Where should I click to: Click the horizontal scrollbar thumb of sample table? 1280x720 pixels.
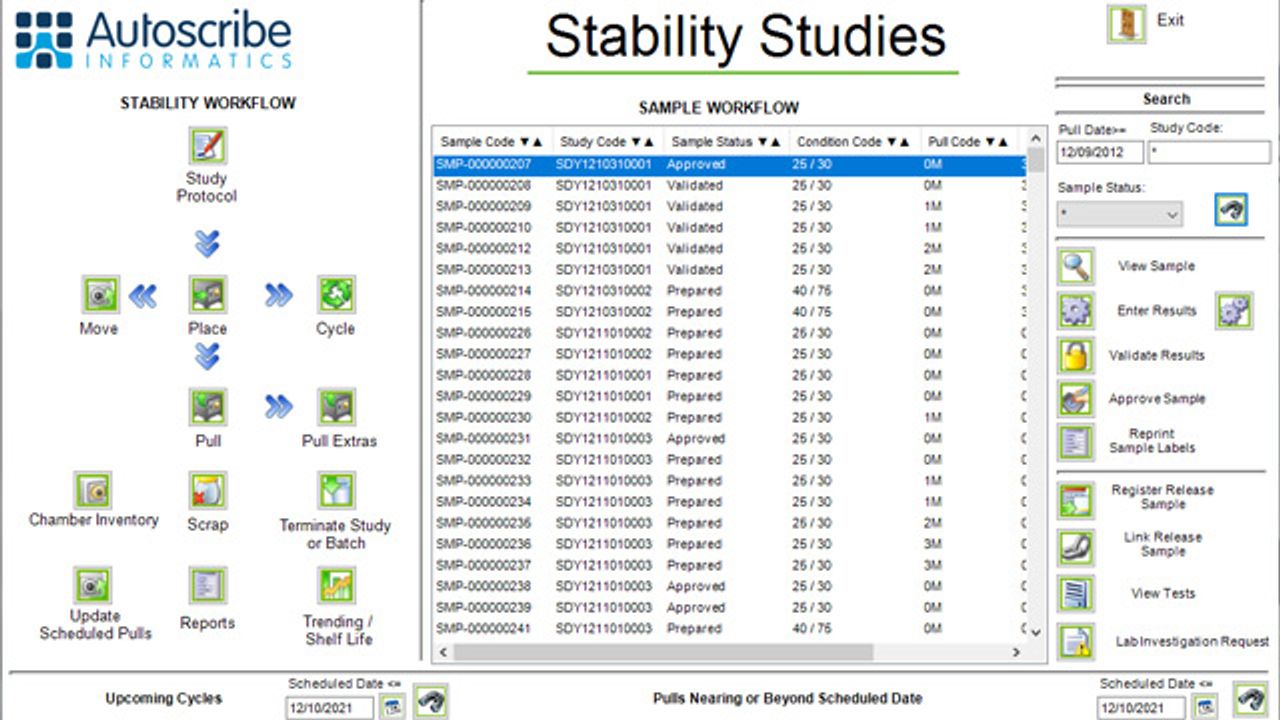663,652
